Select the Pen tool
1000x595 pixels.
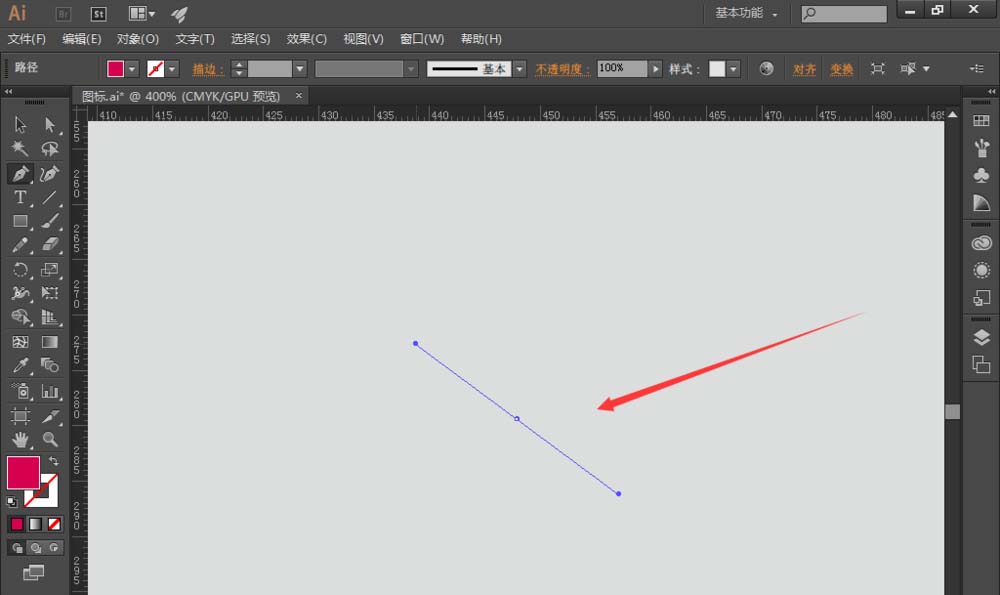click(20, 173)
